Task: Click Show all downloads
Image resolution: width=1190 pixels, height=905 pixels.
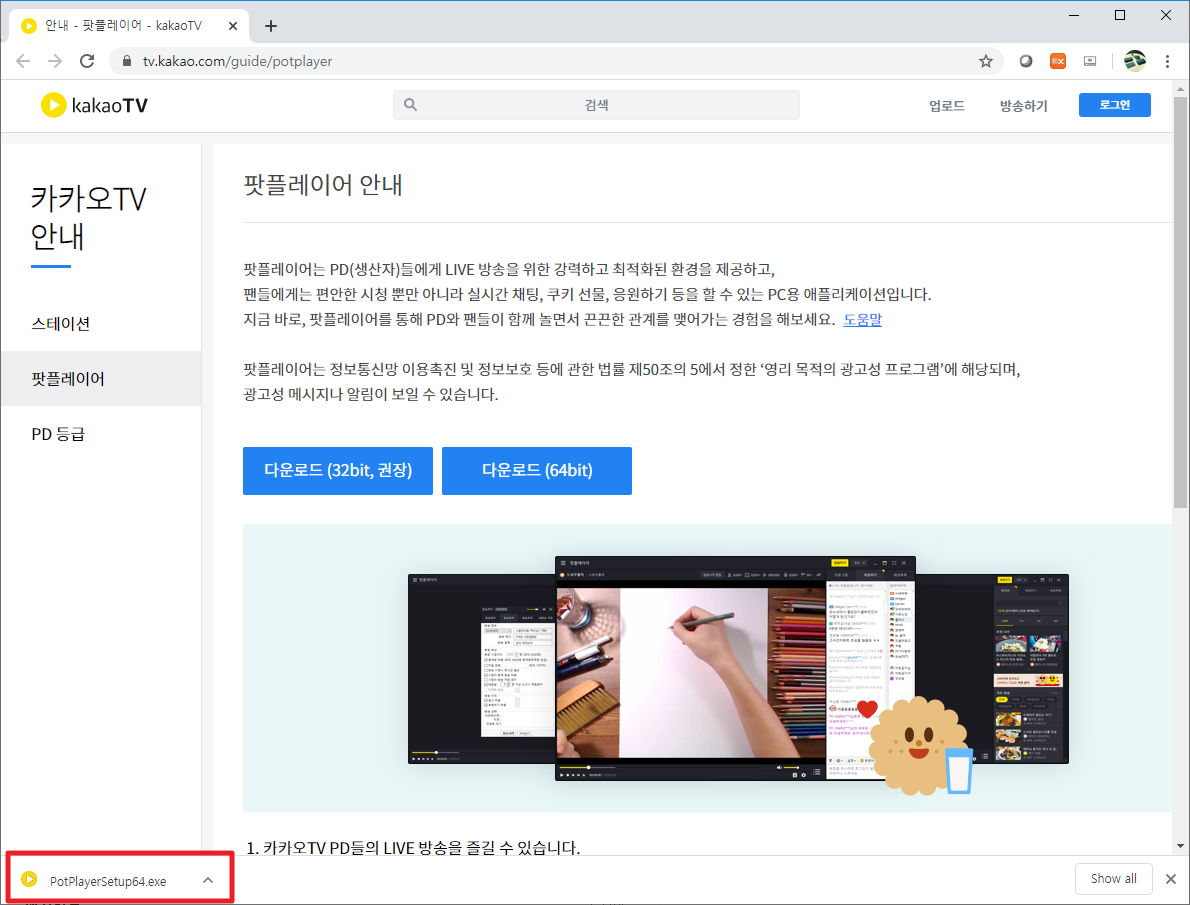Action: (x=1113, y=878)
